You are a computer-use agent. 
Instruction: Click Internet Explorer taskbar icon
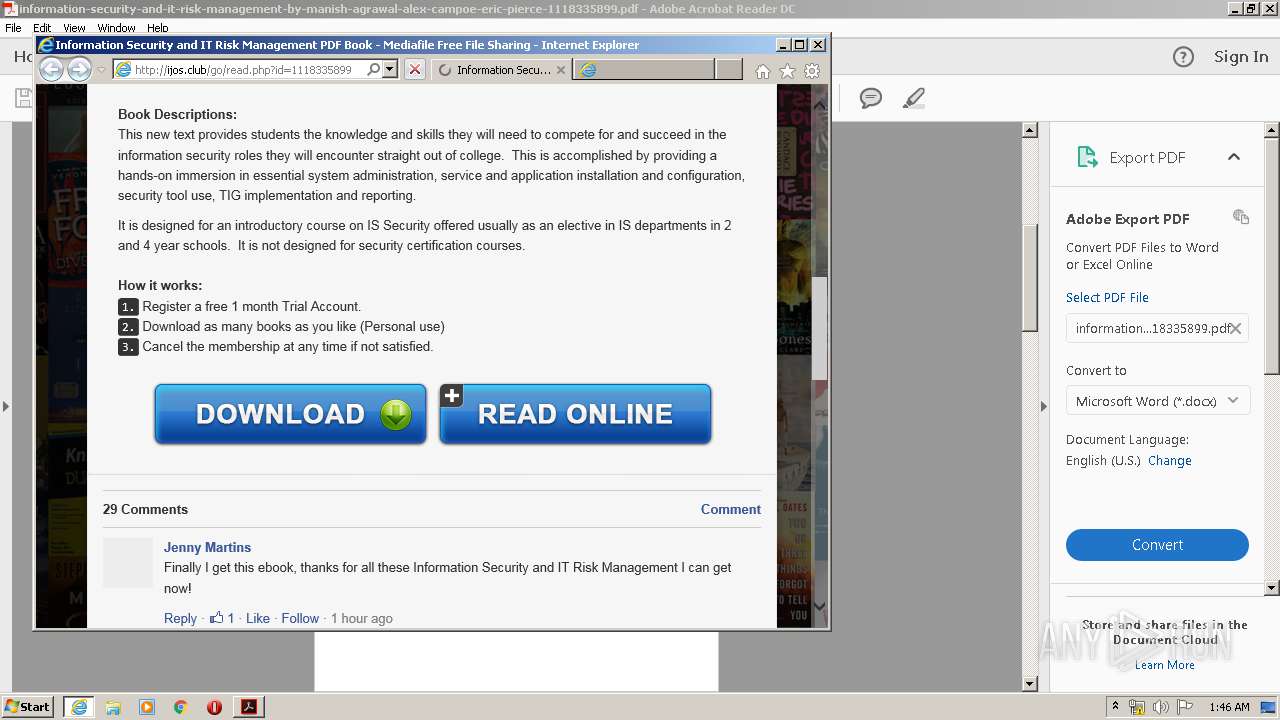(78, 707)
